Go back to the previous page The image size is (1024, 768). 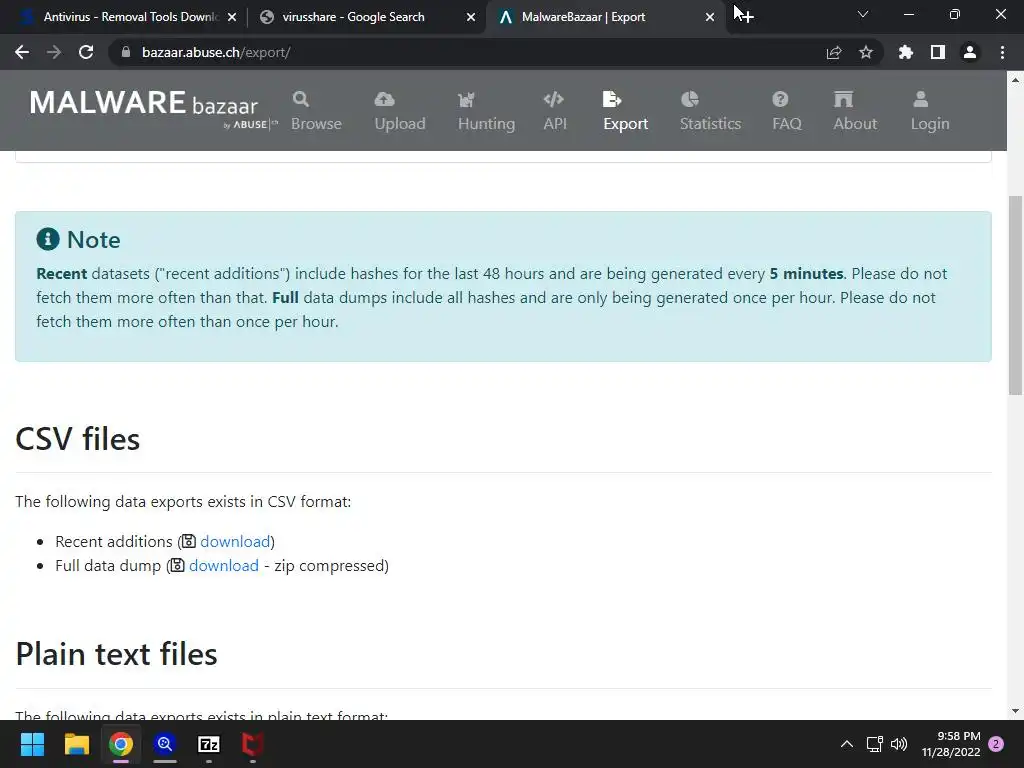click(x=22, y=52)
